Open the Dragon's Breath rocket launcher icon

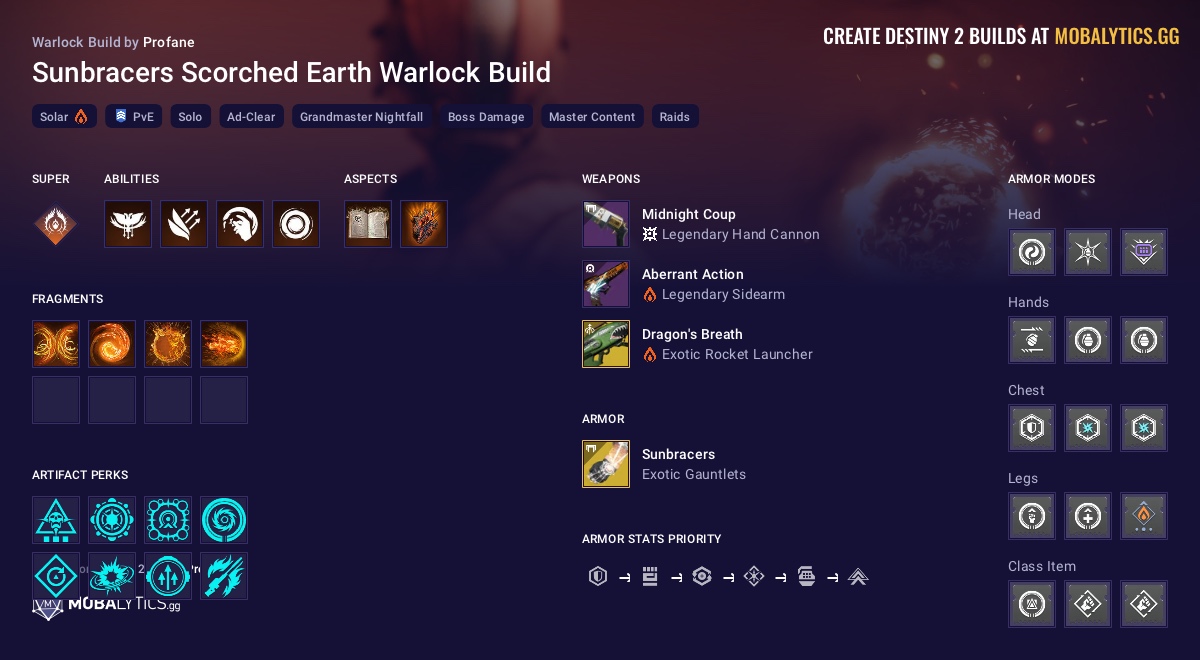click(606, 344)
